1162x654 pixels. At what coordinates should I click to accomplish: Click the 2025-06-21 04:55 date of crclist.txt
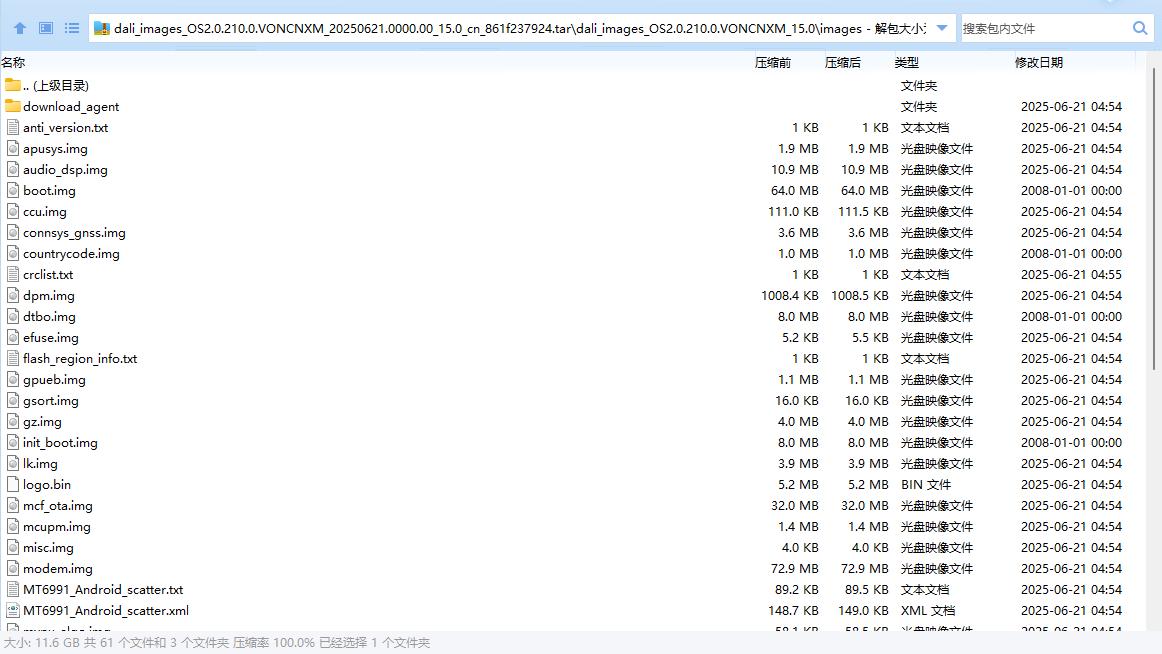coord(1071,274)
